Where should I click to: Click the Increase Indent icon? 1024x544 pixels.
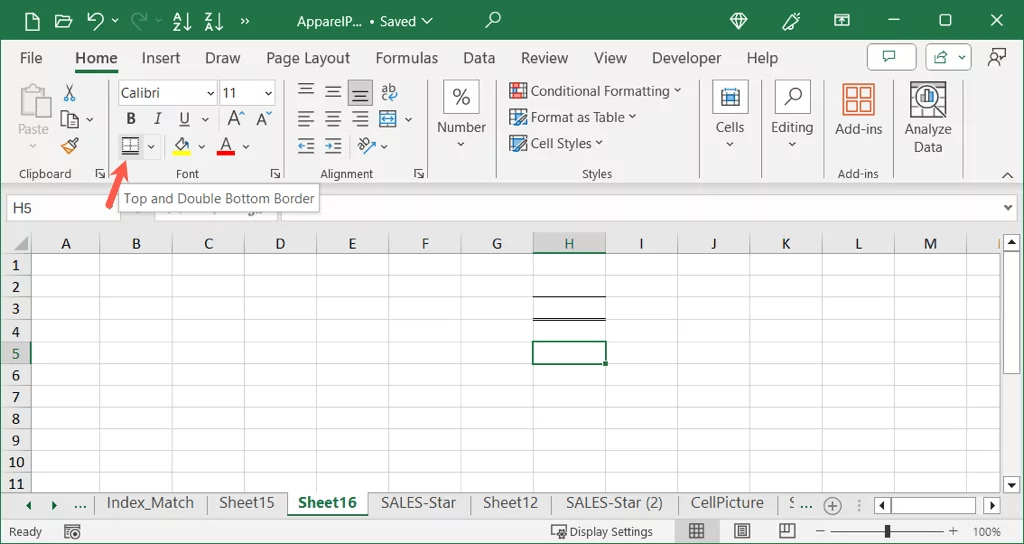click(x=333, y=146)
